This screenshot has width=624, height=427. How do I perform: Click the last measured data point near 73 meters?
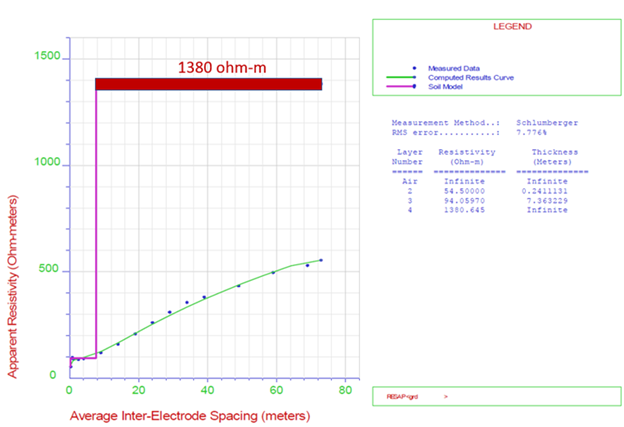click(x=321, y=260)
